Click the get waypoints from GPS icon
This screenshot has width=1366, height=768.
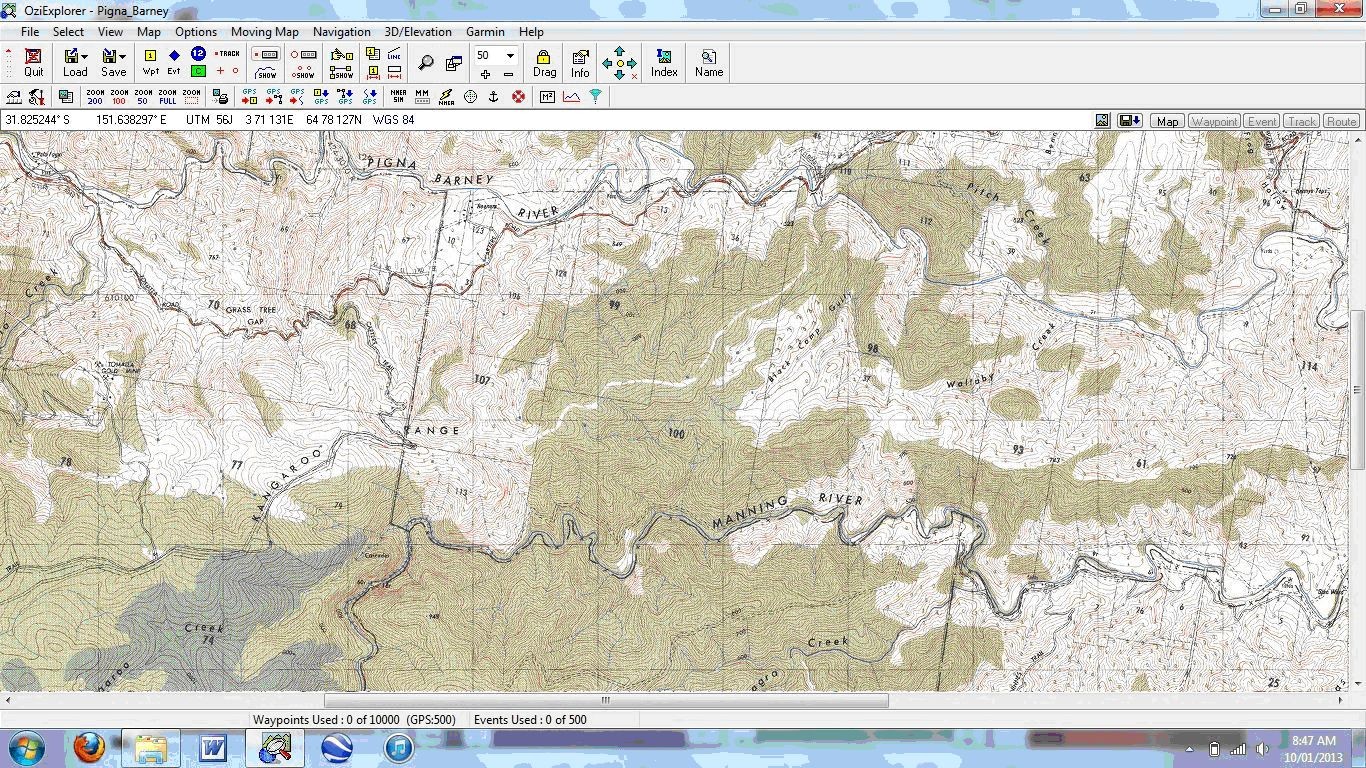pos(321,97)
